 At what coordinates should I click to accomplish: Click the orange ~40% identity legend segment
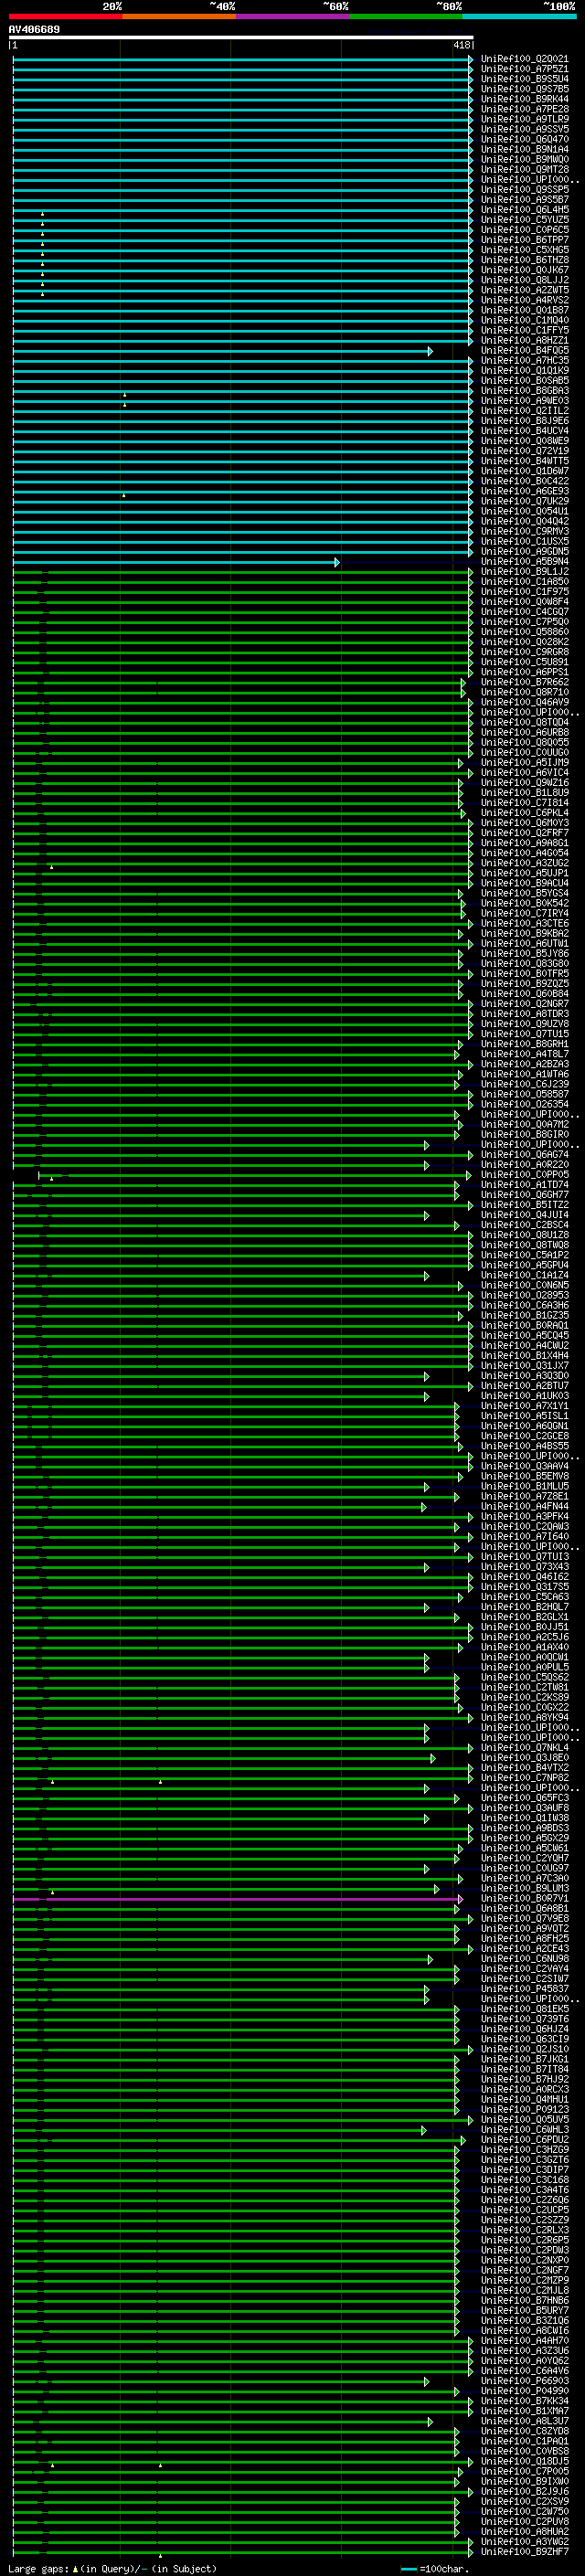179,16
